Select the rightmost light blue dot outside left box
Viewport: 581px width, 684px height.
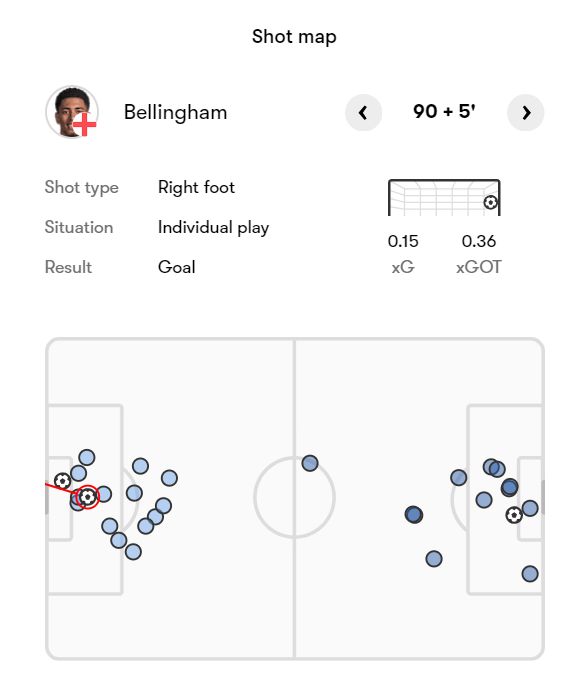point(169,478)
